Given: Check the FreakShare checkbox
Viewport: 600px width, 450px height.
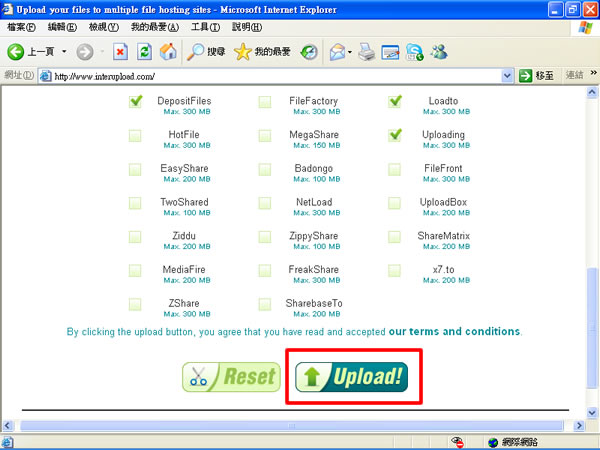Looking at the screenshot, I should [265, 270].
